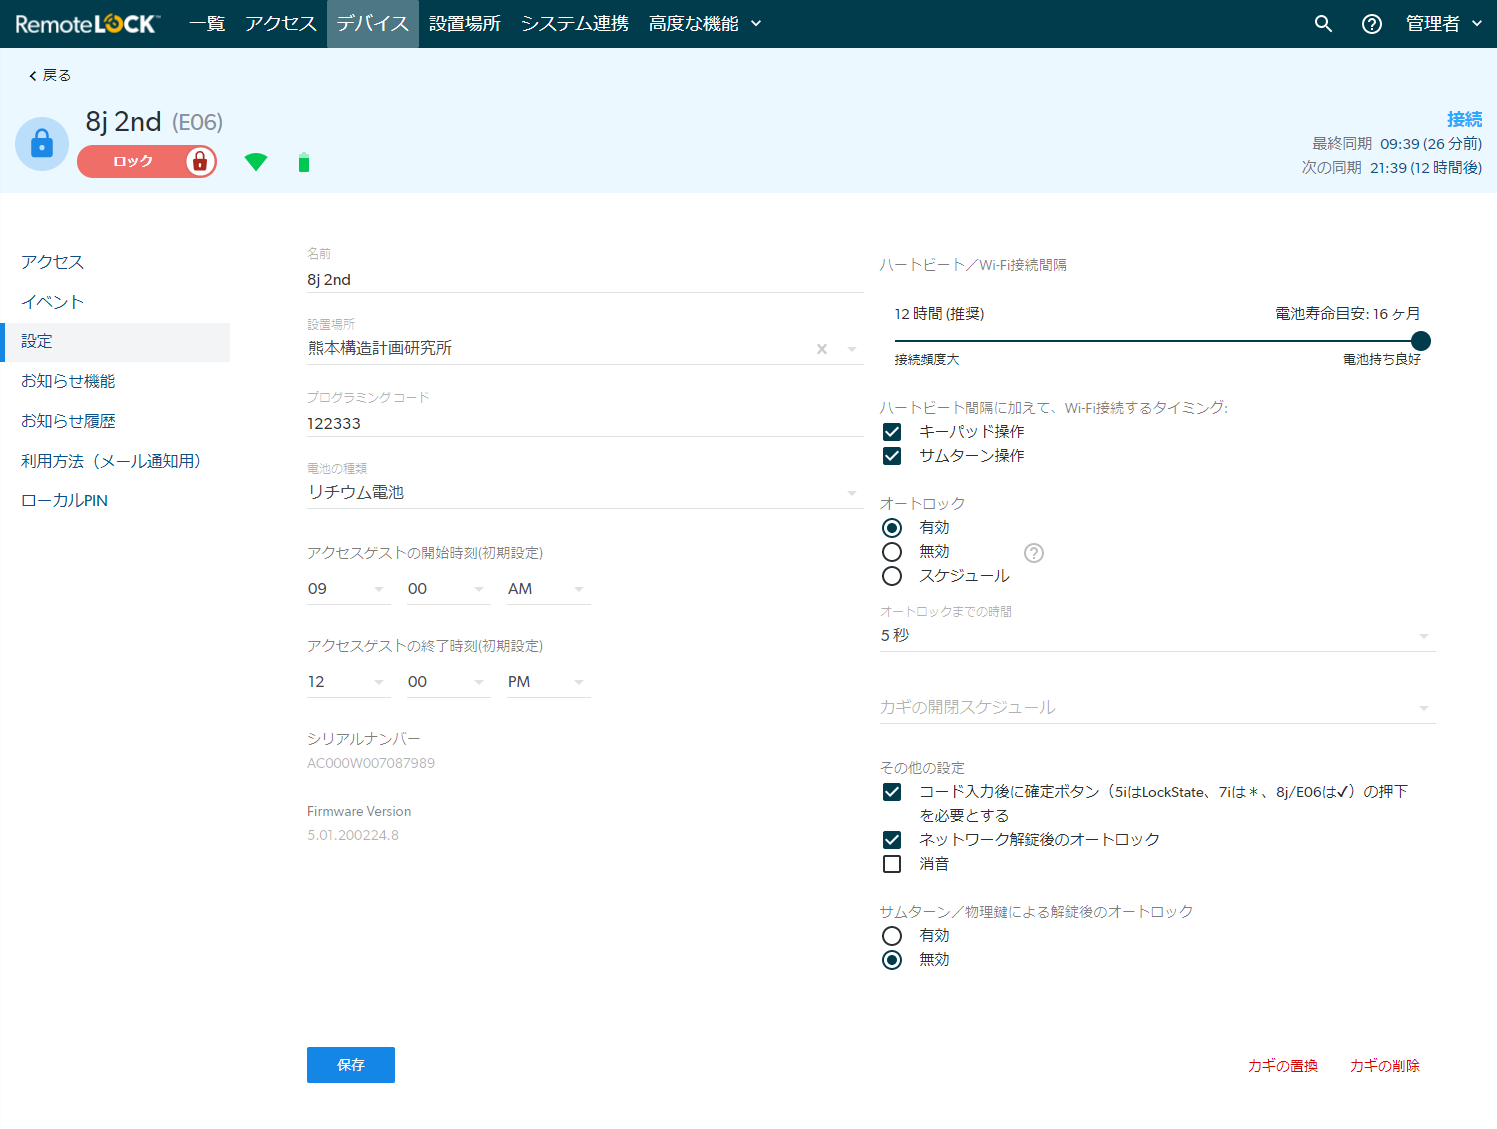Select オートロック スケジュール radio button
This screenshot has height=1129, width=1497.
[x=892, y=576]
